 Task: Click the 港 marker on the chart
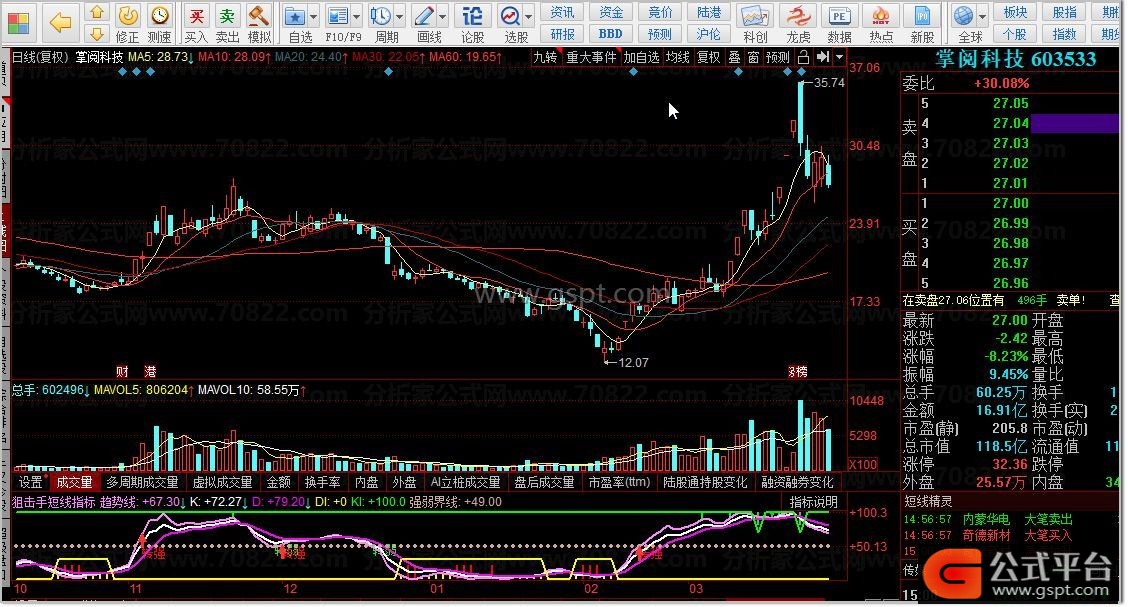tap(150, 371)
